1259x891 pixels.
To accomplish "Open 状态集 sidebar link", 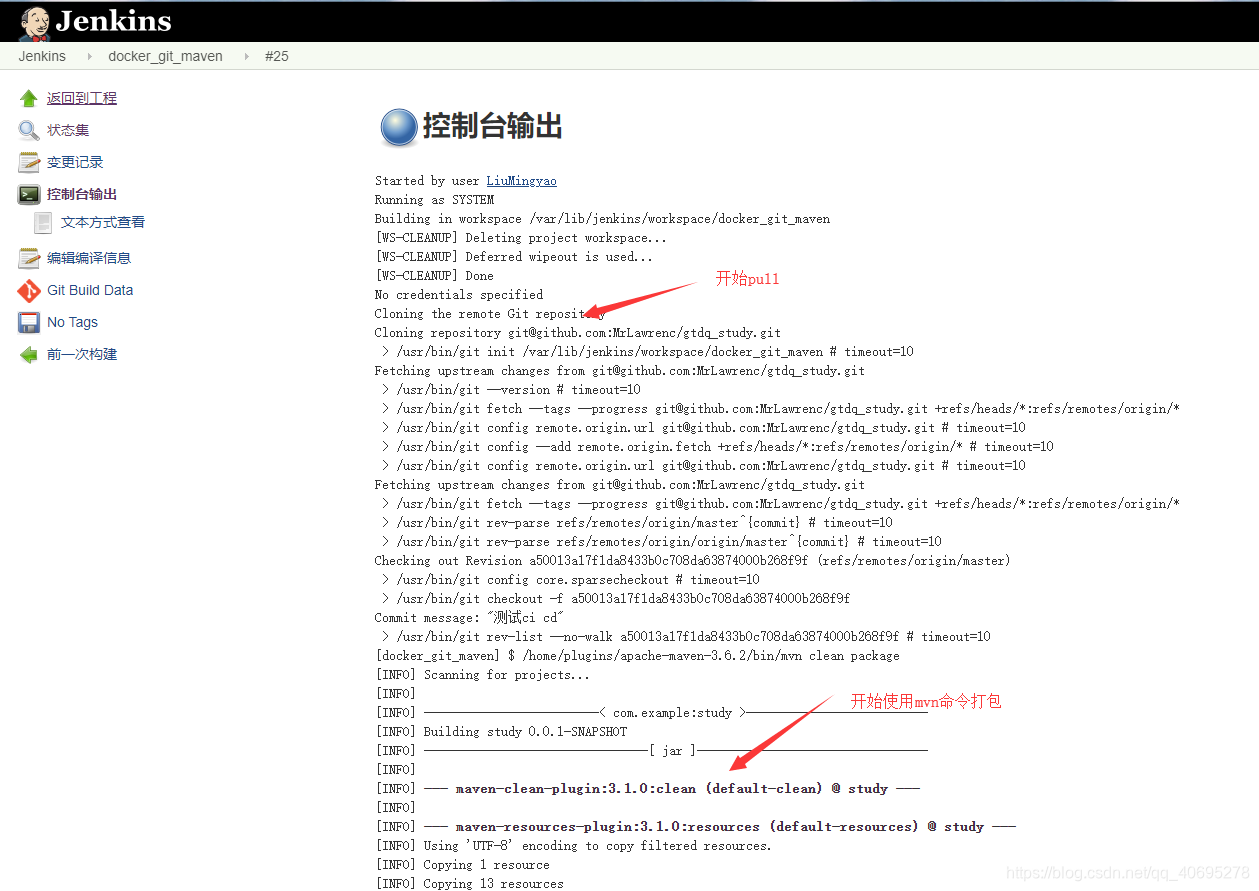I will (x=68, y=130).
